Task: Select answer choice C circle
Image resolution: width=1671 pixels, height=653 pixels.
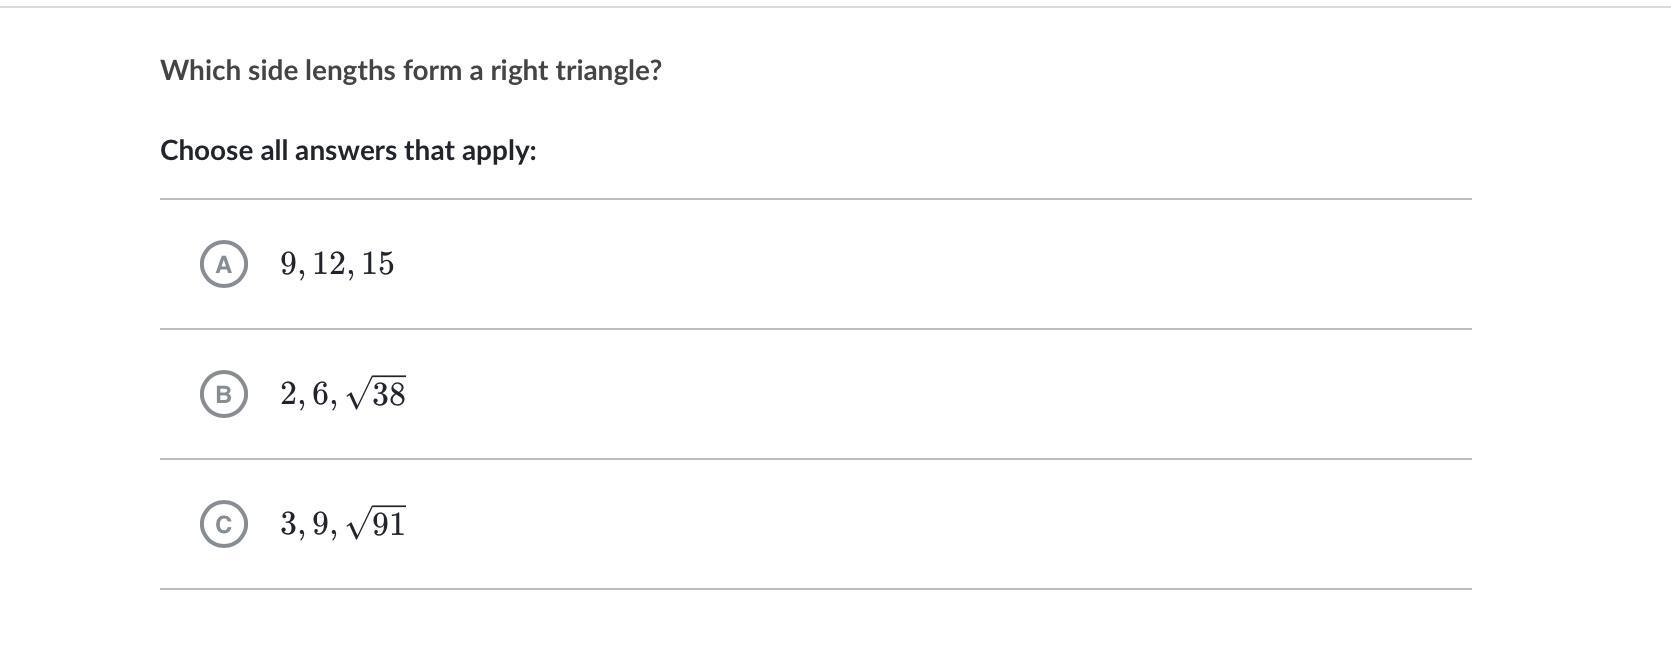Action: click(223, 524)
